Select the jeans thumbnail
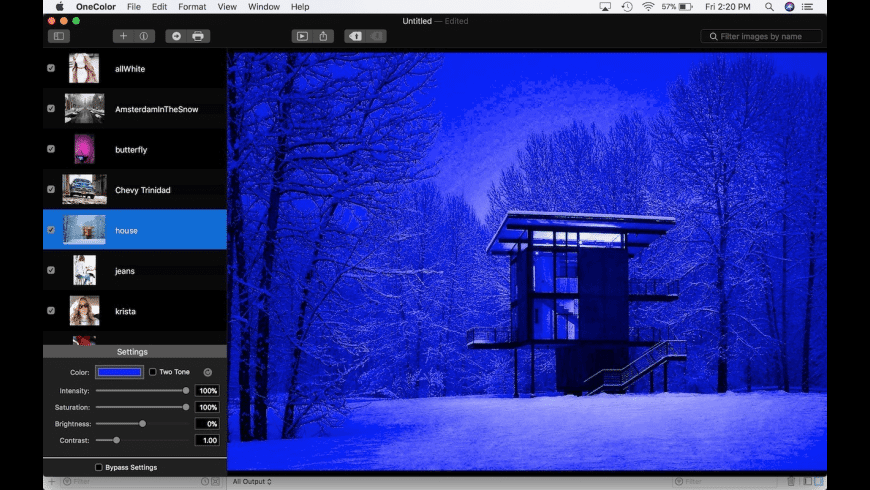 point(84,270)
